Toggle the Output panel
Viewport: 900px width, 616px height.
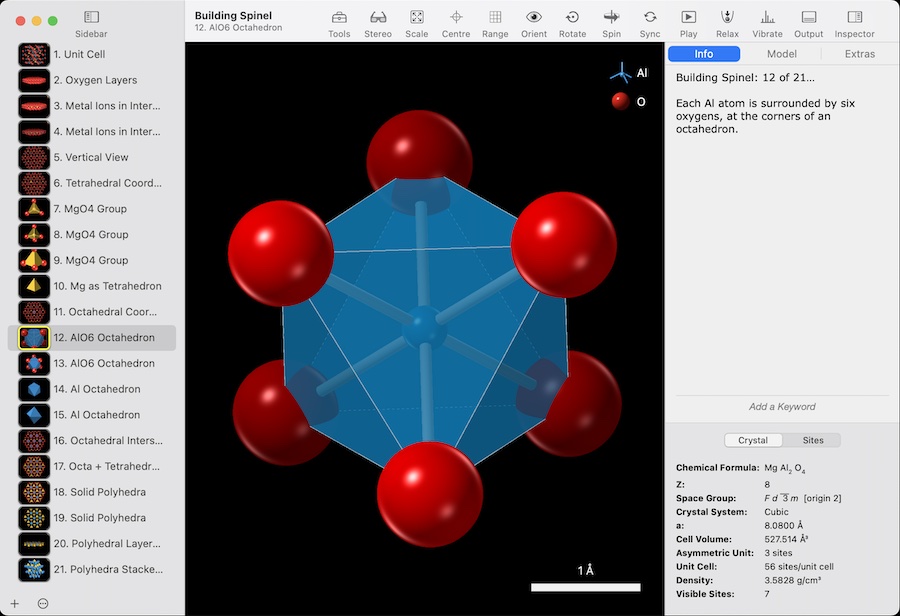(808, 17)
